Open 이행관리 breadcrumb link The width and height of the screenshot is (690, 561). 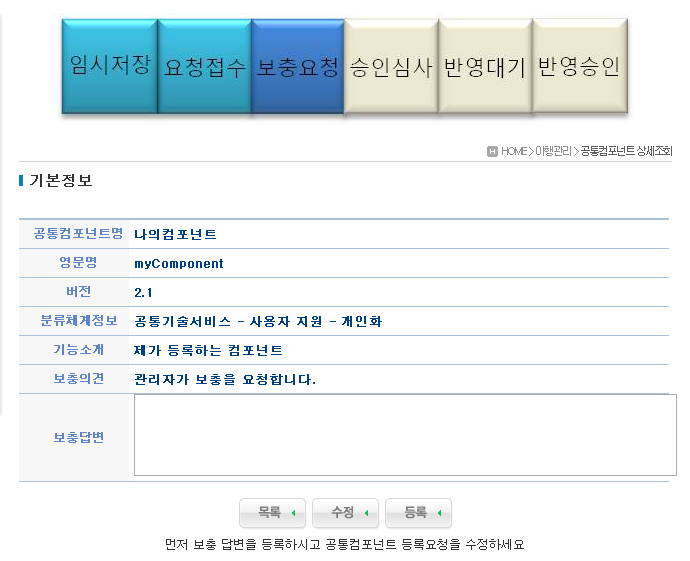553,151
